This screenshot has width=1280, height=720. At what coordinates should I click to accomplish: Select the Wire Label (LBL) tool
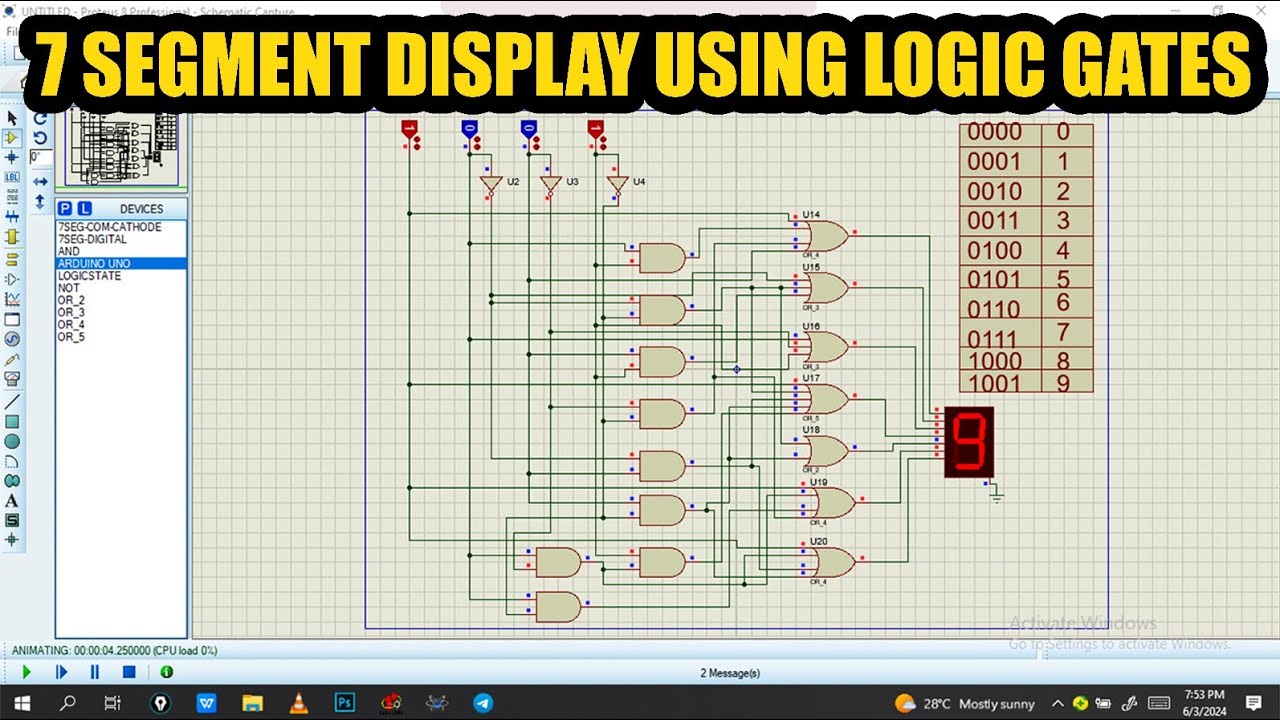coord(12,177)
